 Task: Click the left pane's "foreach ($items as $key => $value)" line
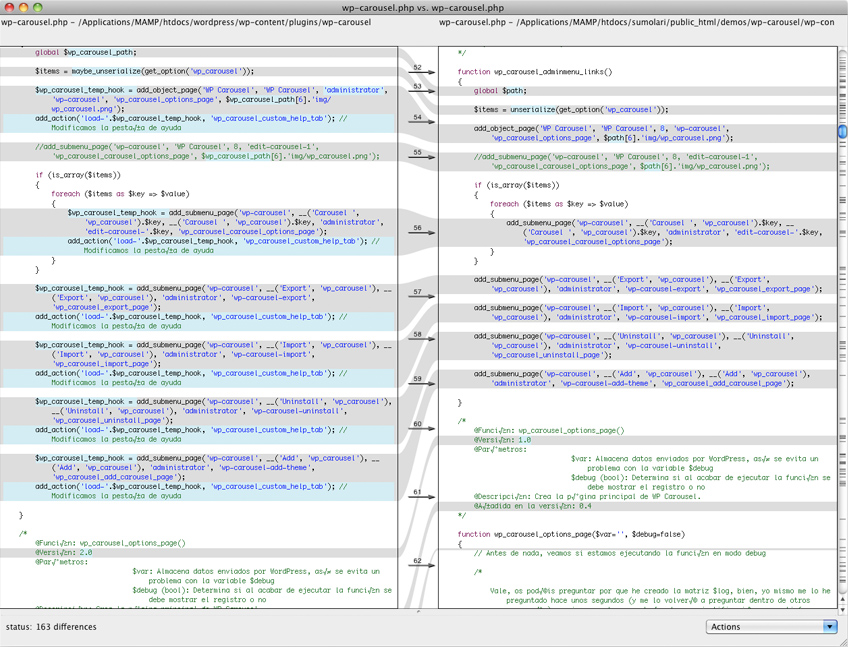click(120, 194)
